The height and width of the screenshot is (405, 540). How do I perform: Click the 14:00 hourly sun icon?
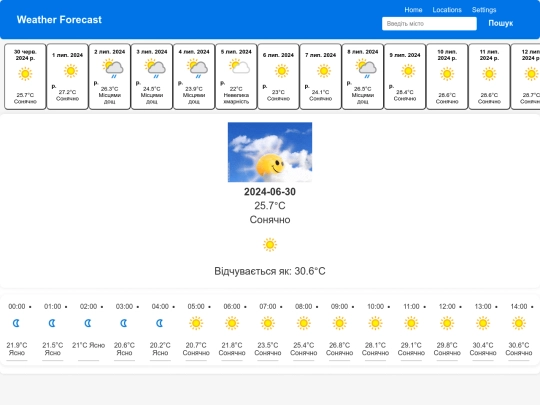click(518, 323)
